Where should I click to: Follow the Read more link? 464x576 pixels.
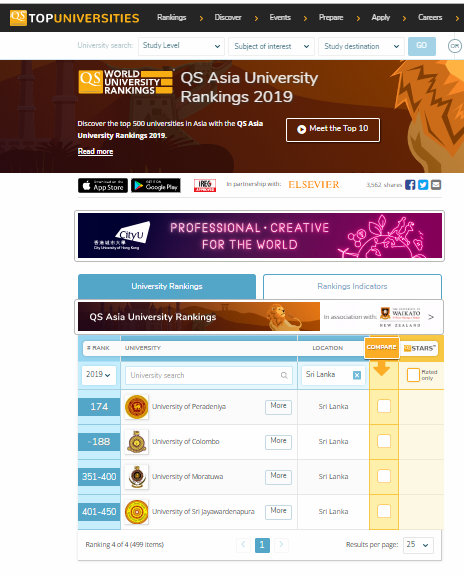pyautogui.click(x=95, y=151)
